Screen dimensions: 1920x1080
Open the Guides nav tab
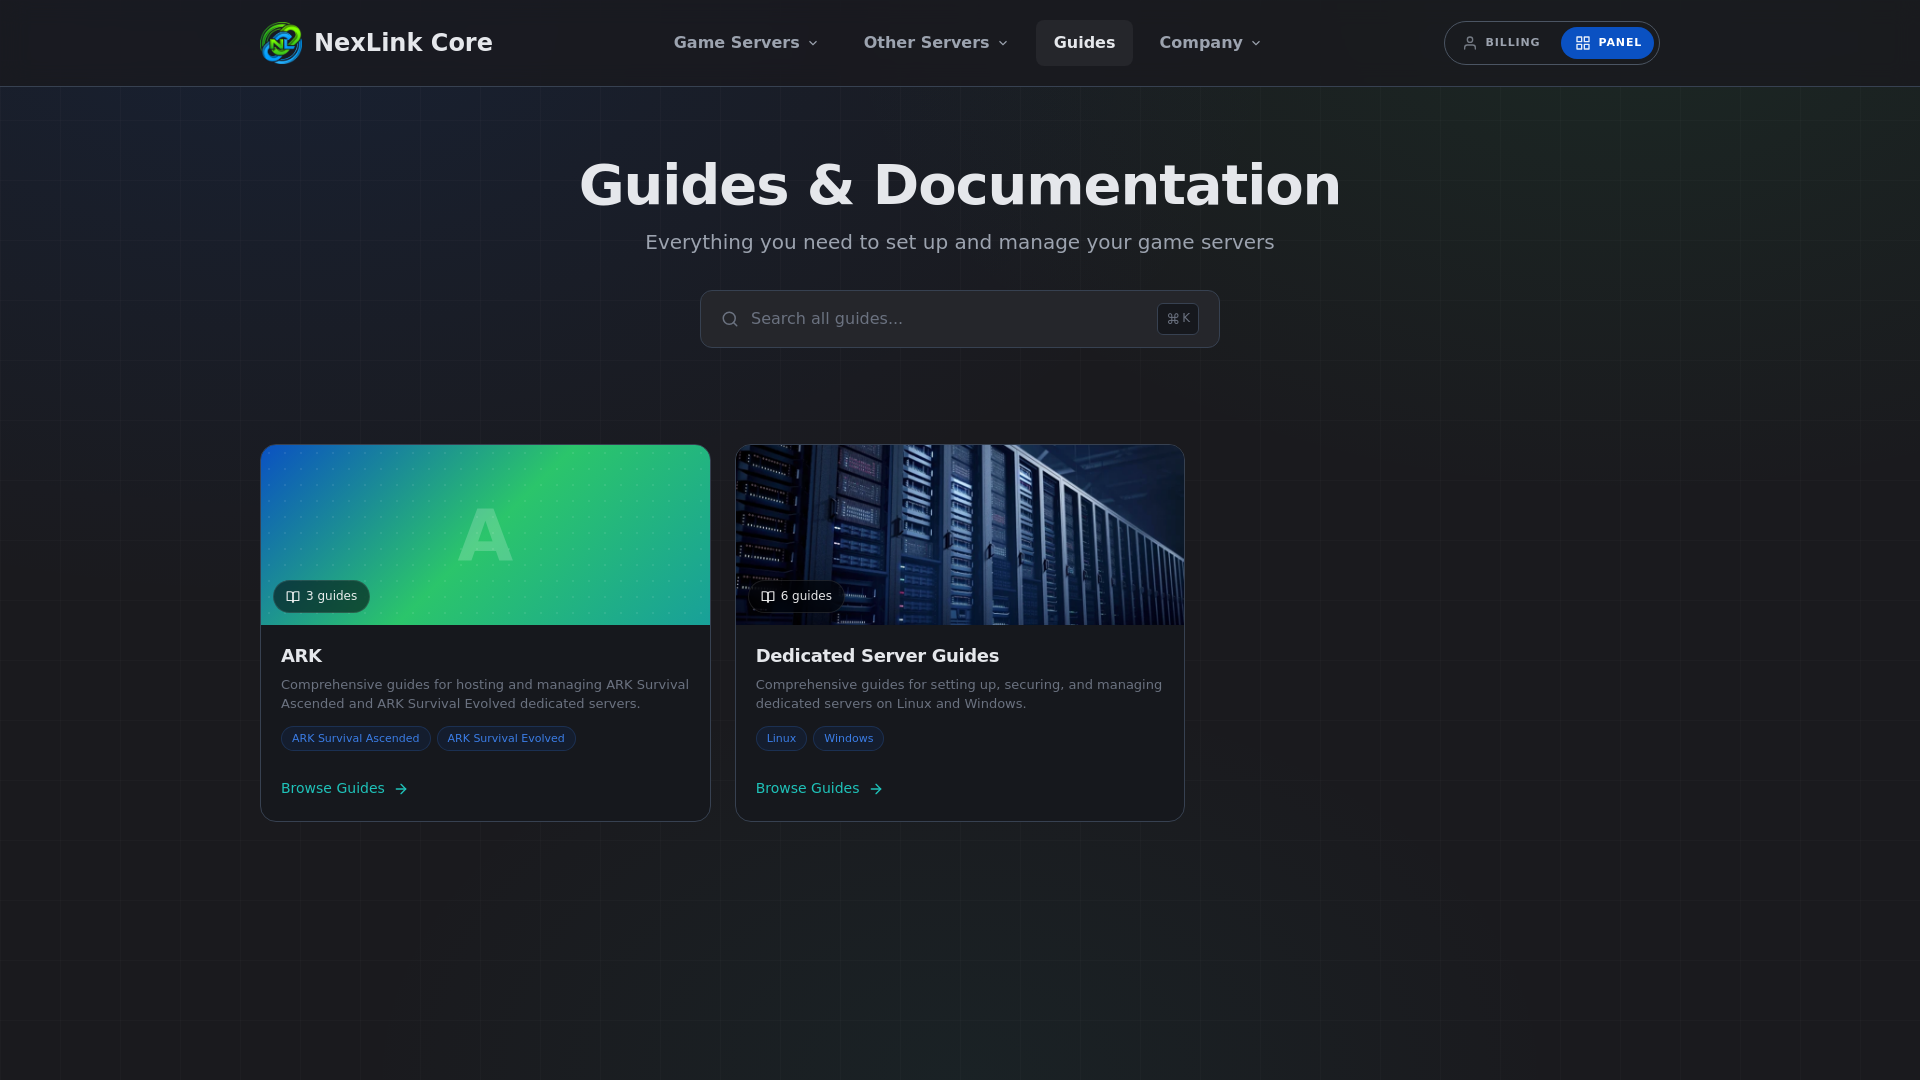(x=1084, y=43)
